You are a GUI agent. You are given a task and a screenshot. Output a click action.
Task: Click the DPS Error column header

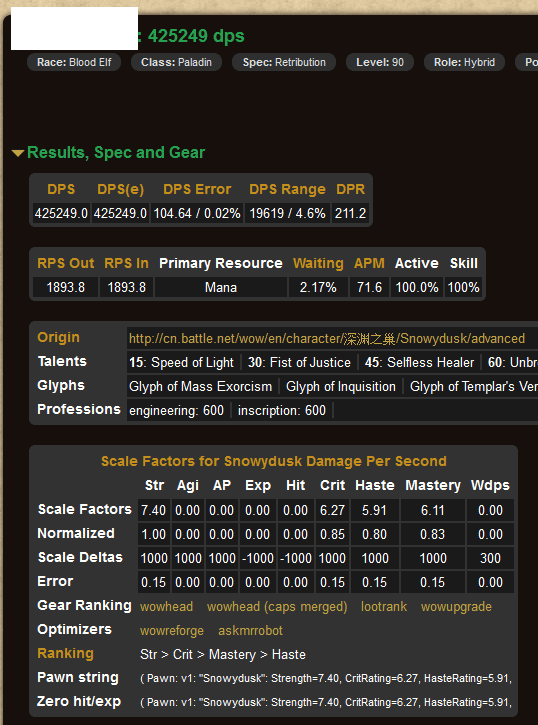click(197, 189)
